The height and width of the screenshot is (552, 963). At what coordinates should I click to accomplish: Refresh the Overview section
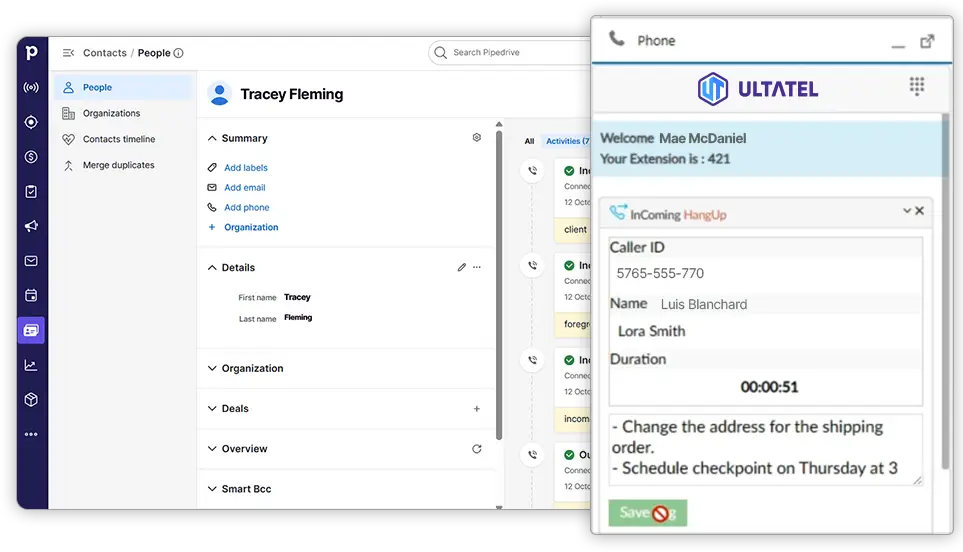[x=476, y=449]
